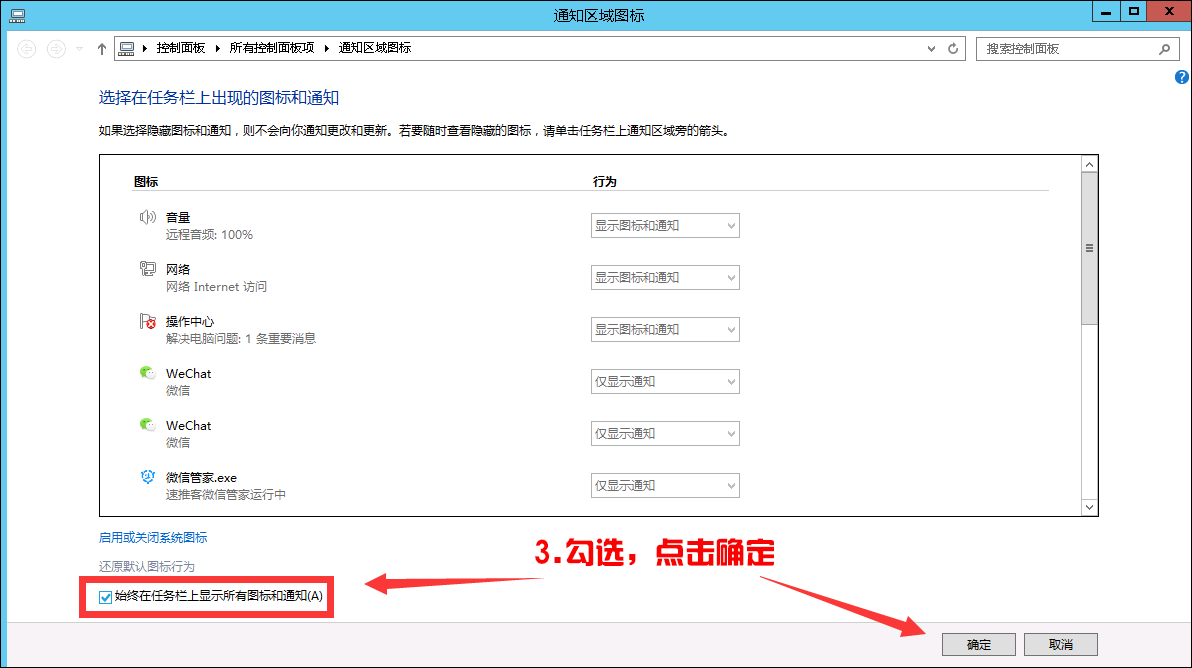This screenshot has height=668, width=1192.
Task: Enable 始终在任务栏上显示所有图标和通知 checkbox
Action: [x=105, y=597]
